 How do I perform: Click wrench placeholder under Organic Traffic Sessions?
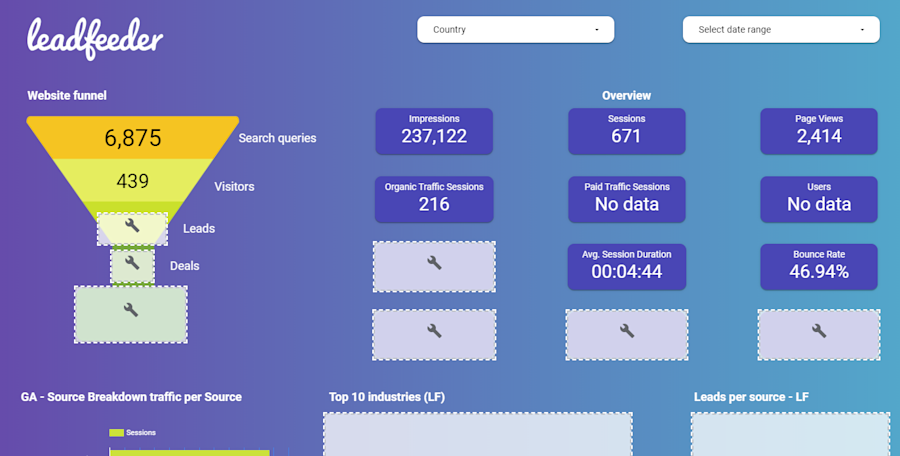click(435, 266)
